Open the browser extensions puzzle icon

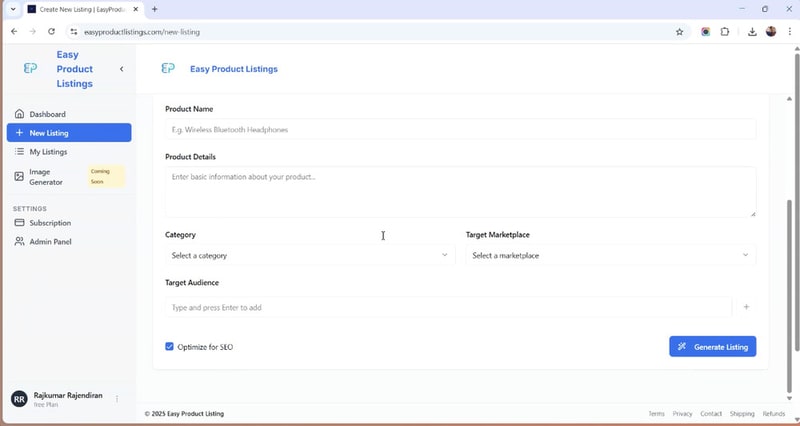click(x=725, y=31)
